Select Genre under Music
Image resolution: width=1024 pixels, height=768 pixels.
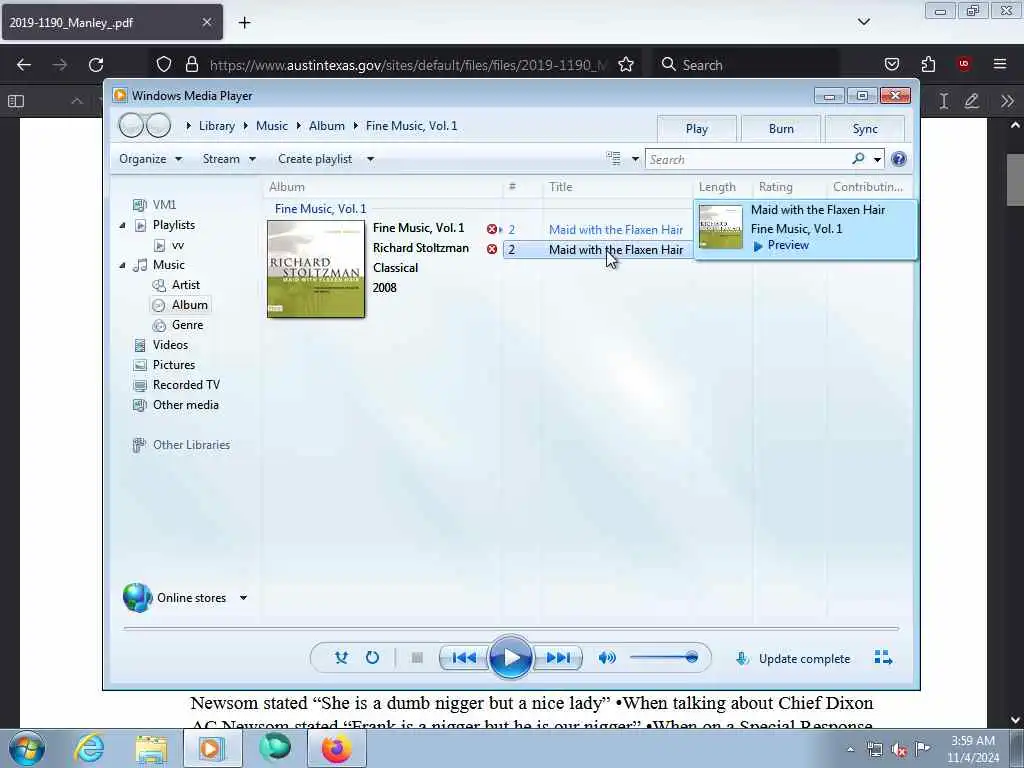187,325
